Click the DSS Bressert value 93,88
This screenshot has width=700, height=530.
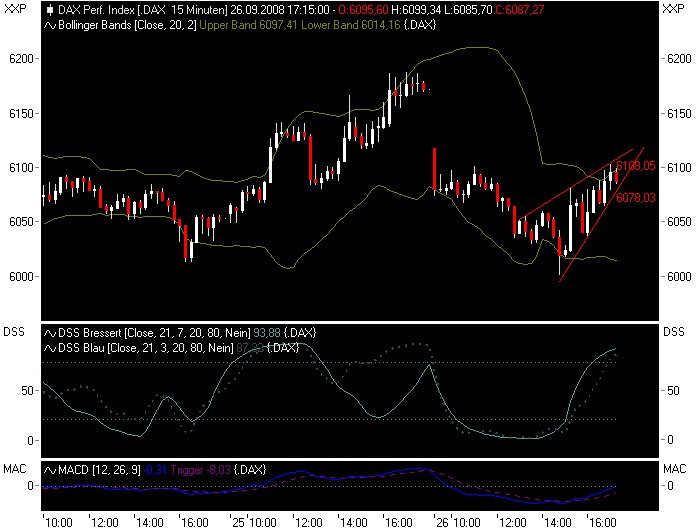tap(267, 333)
